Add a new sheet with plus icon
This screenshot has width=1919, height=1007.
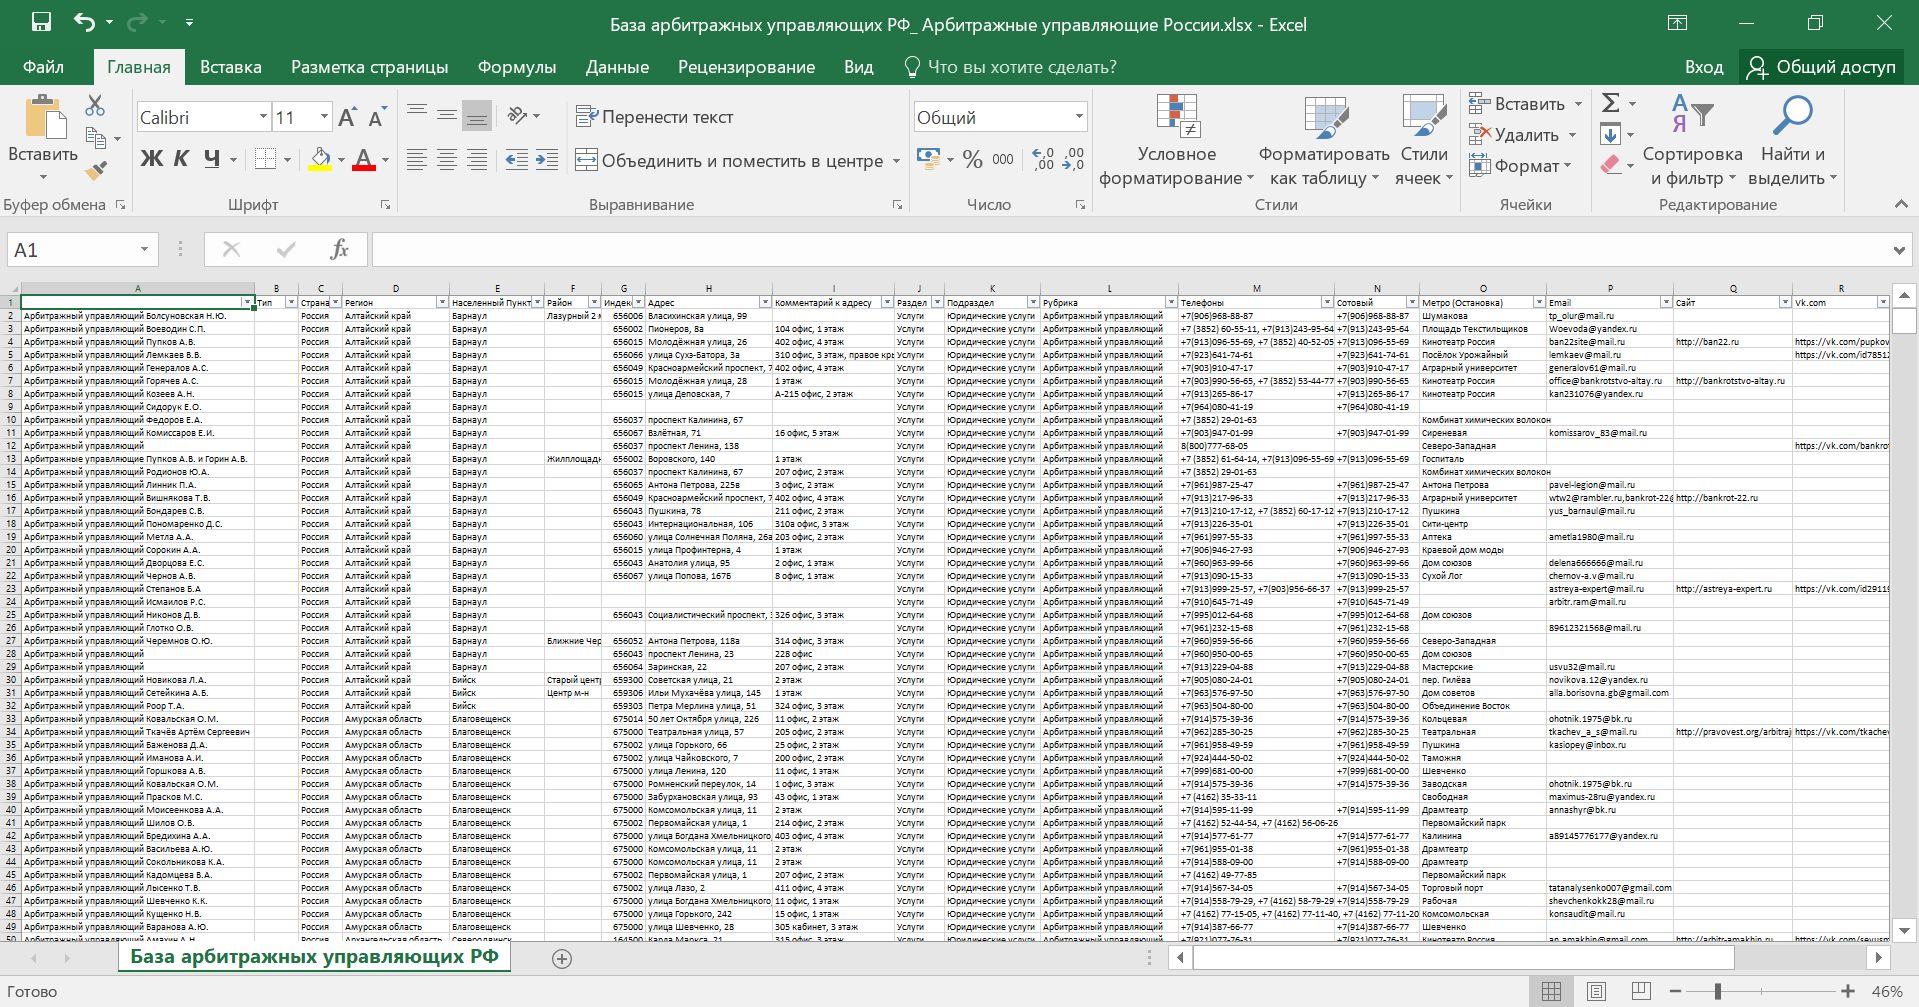(562, 959)
